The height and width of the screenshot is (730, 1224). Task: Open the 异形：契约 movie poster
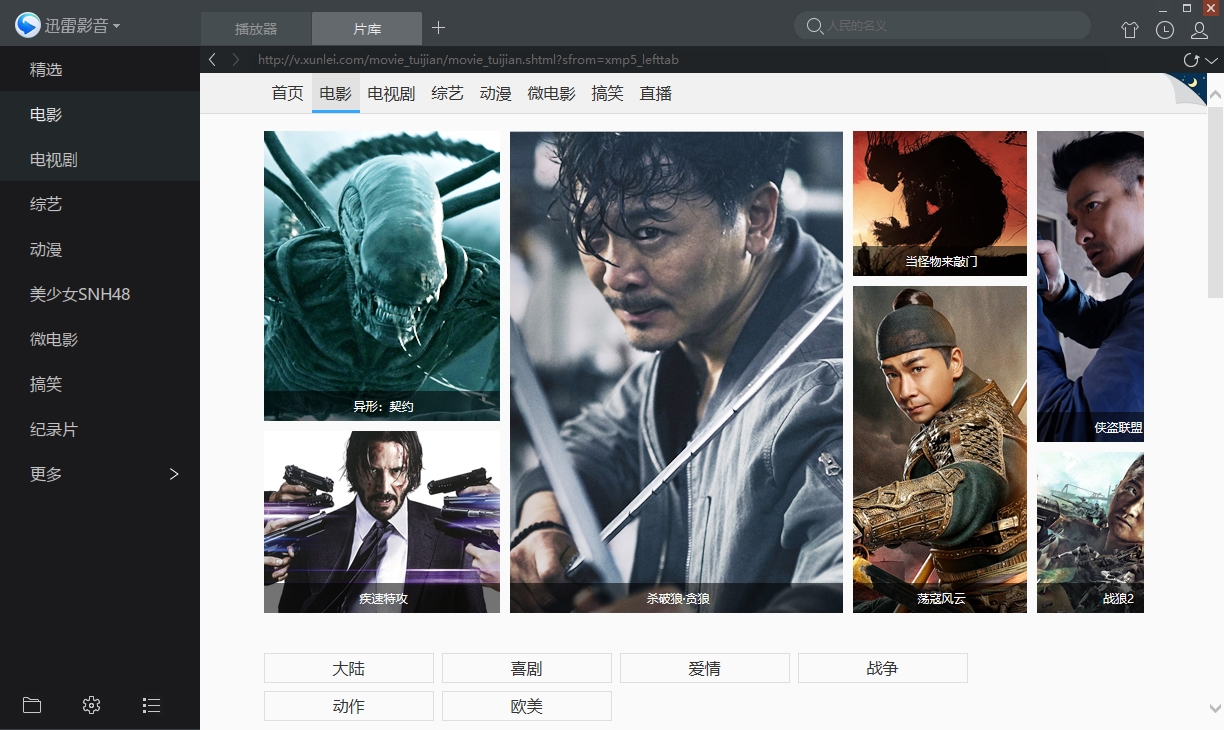[382, 276]
